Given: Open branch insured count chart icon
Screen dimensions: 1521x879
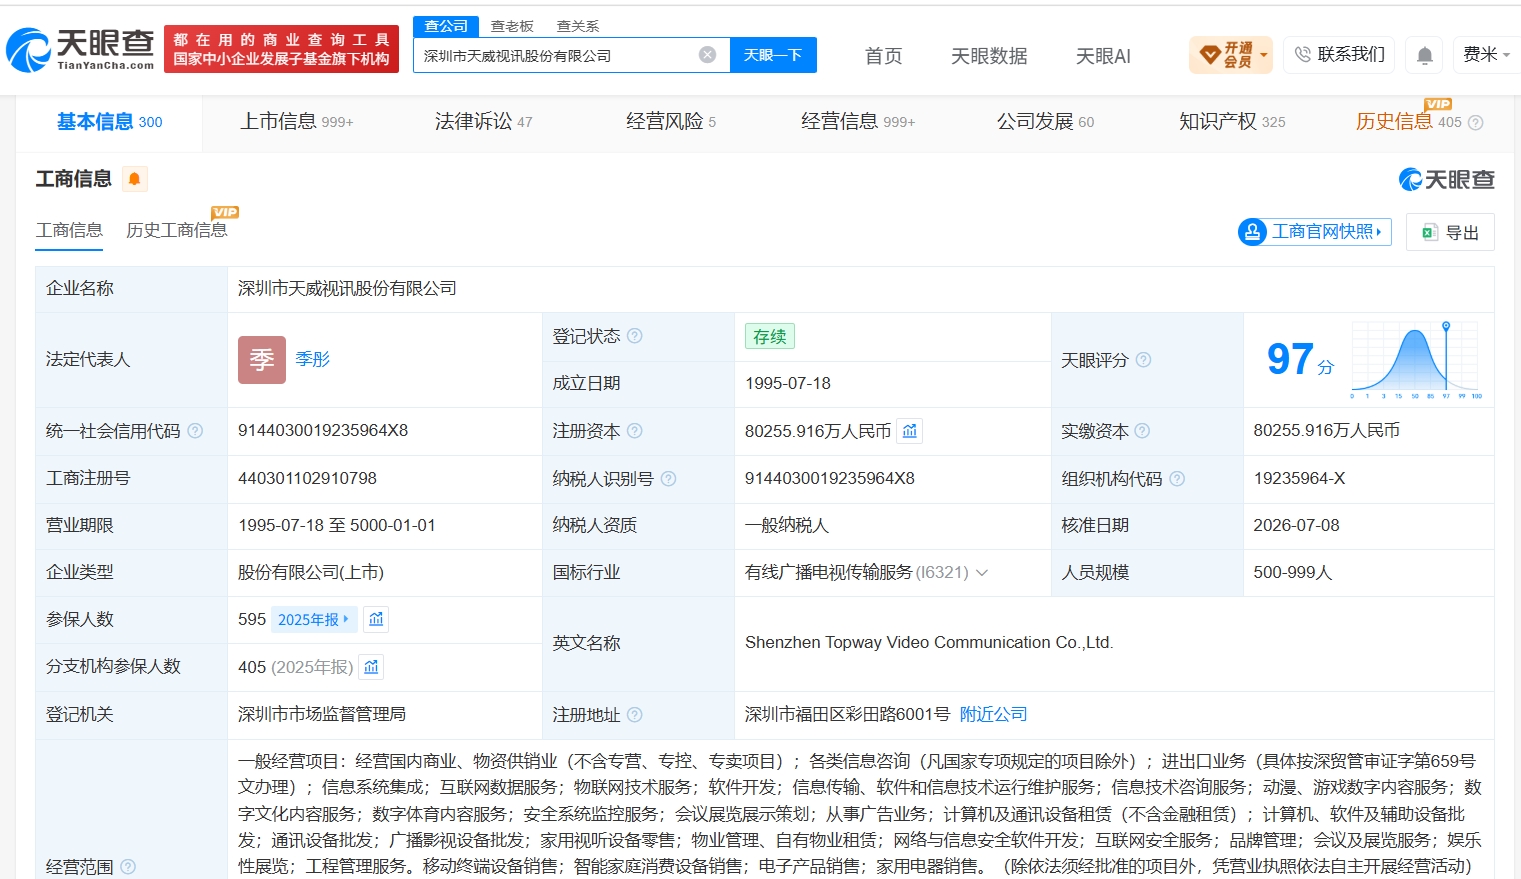Looking at the screenshot, I should tap(371, 667).
